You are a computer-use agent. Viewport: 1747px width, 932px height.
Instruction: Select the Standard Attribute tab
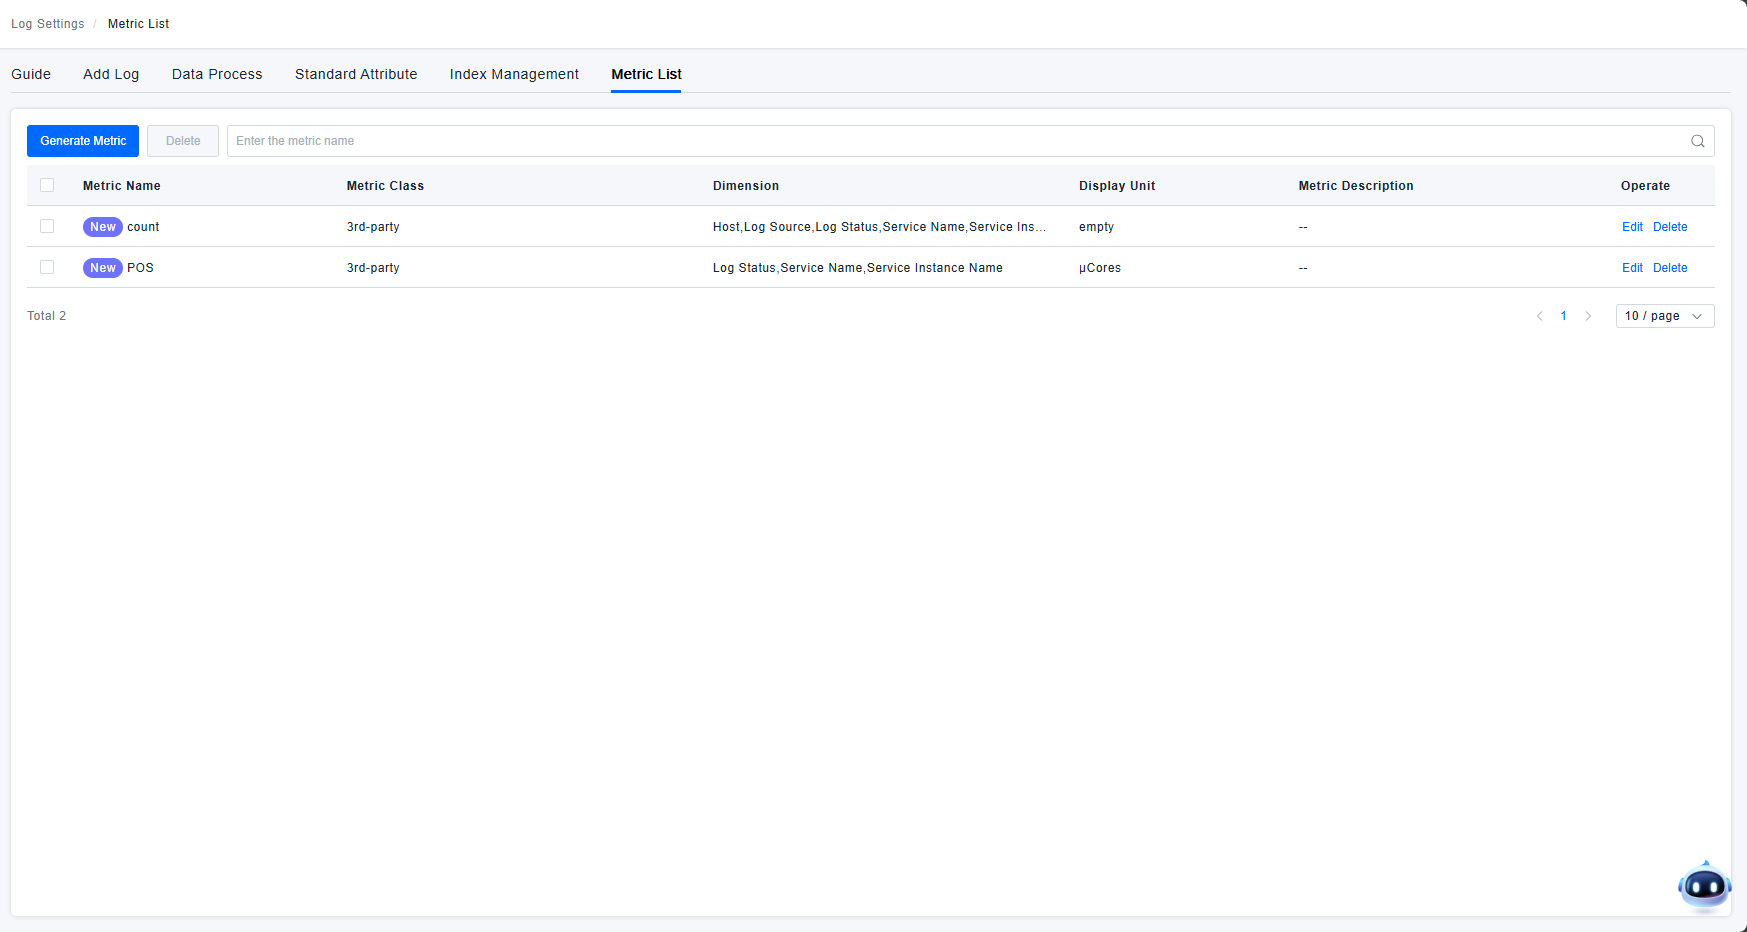356,74
